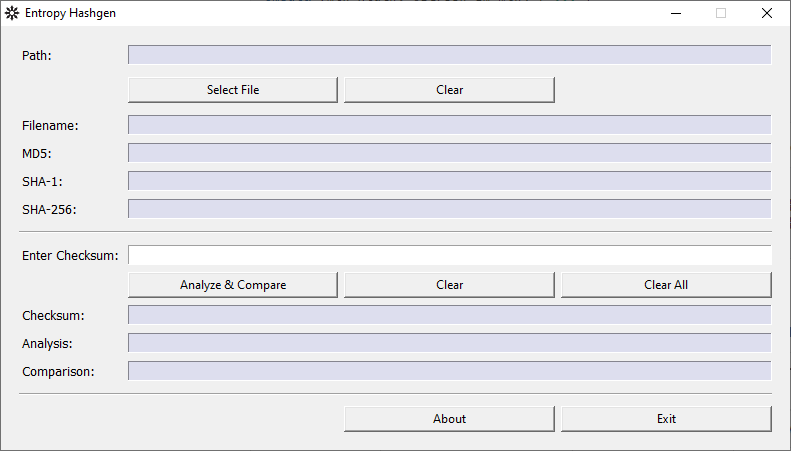Screen dimensions: 791x451
Task: Click the Analysis result field
Action: coord(449,343)
